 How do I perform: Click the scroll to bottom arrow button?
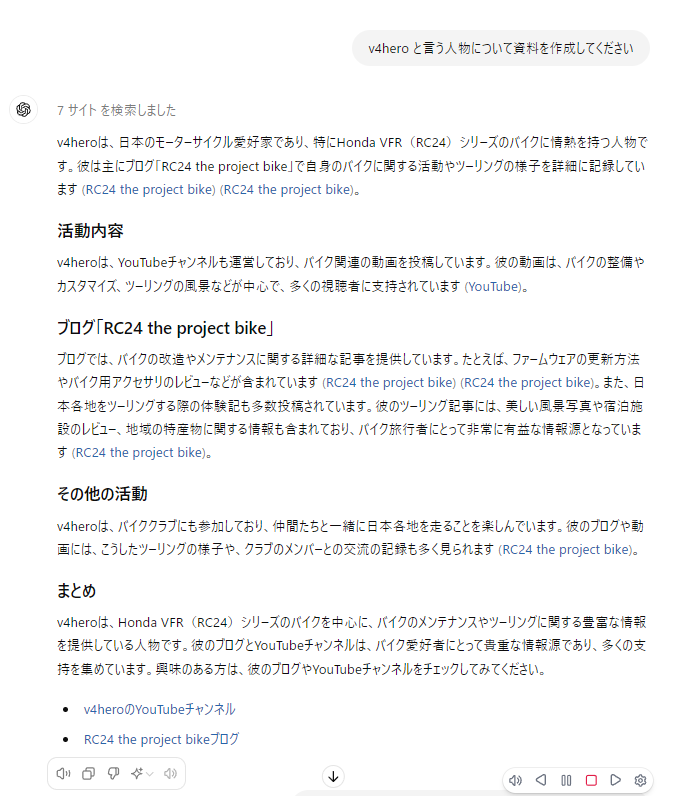(333, 777)
